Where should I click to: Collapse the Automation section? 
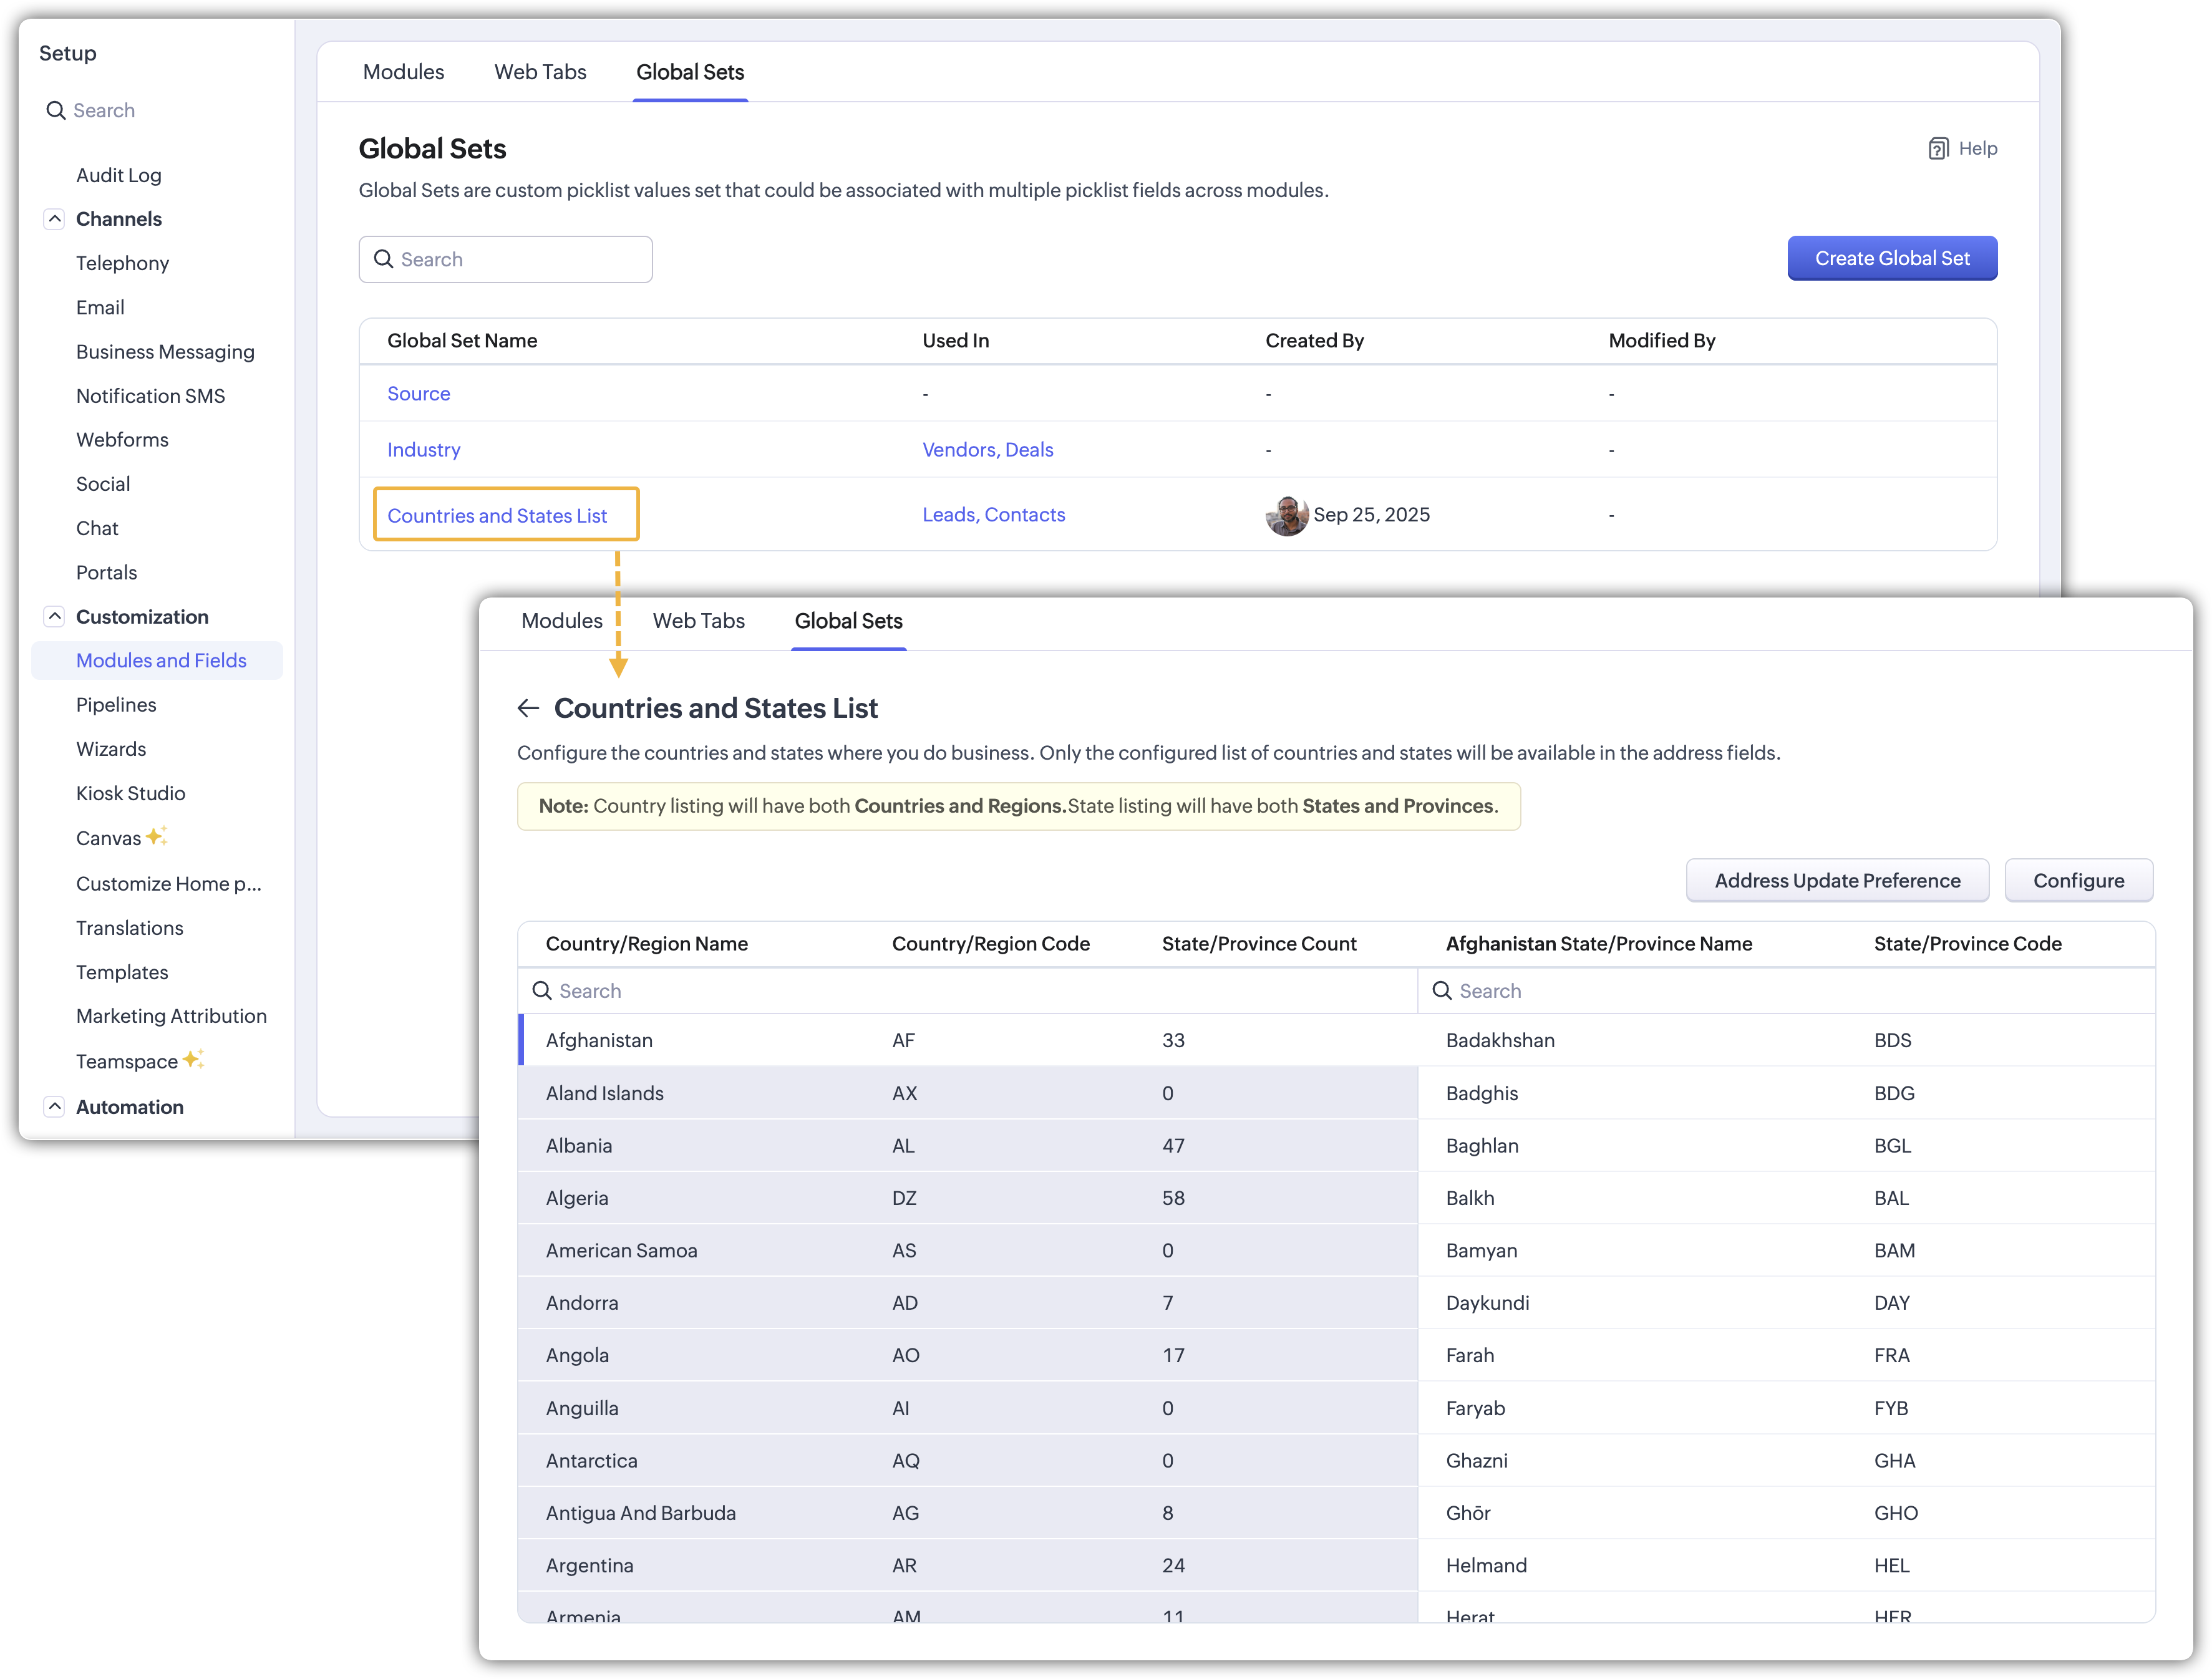coord(55,1107)
